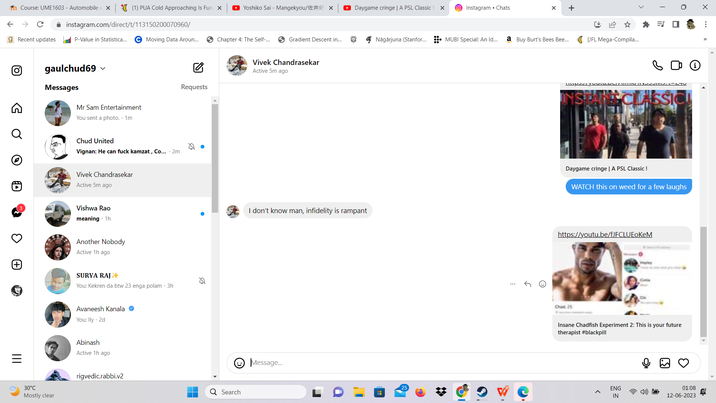Open Avaneesh Kanala conversation

[122, 314]
